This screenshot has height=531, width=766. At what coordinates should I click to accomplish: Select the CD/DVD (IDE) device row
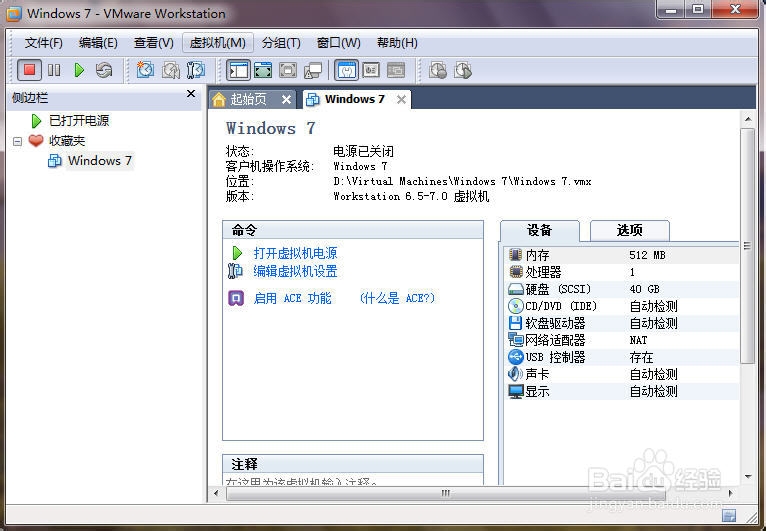click(x=621, y=306)
